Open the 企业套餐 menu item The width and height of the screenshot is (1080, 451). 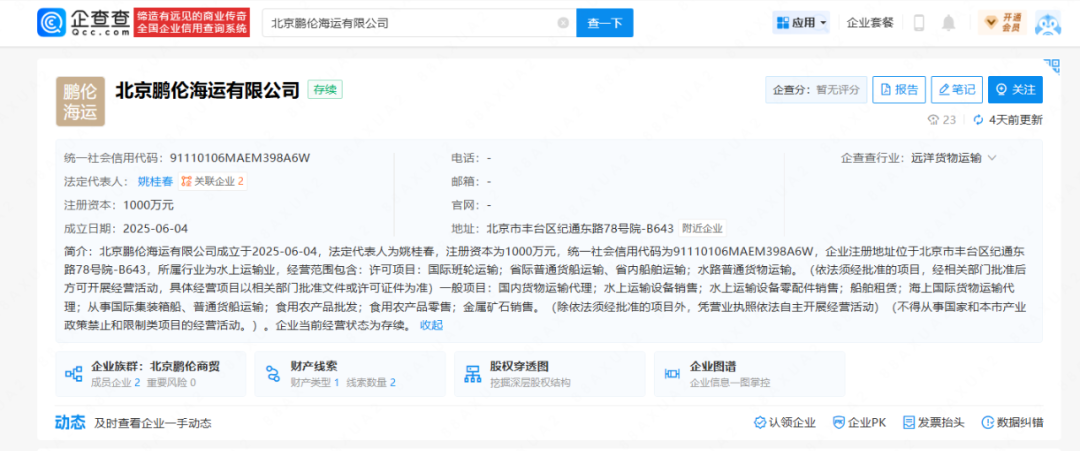click(x=870, y=23)
